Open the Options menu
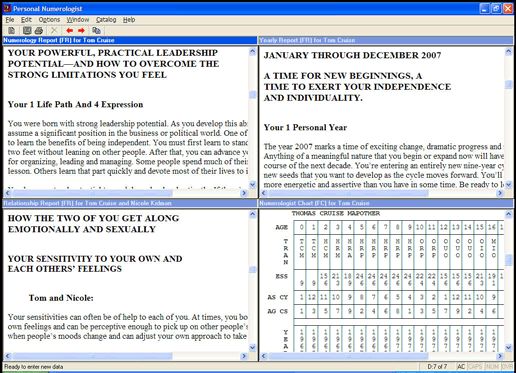Screen dimensions: 516x373 click(49, 20)
